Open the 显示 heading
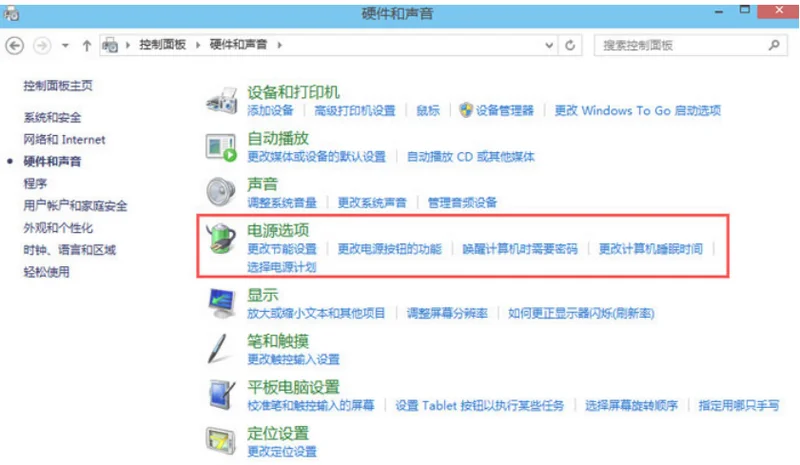 (x=262, y=295)
